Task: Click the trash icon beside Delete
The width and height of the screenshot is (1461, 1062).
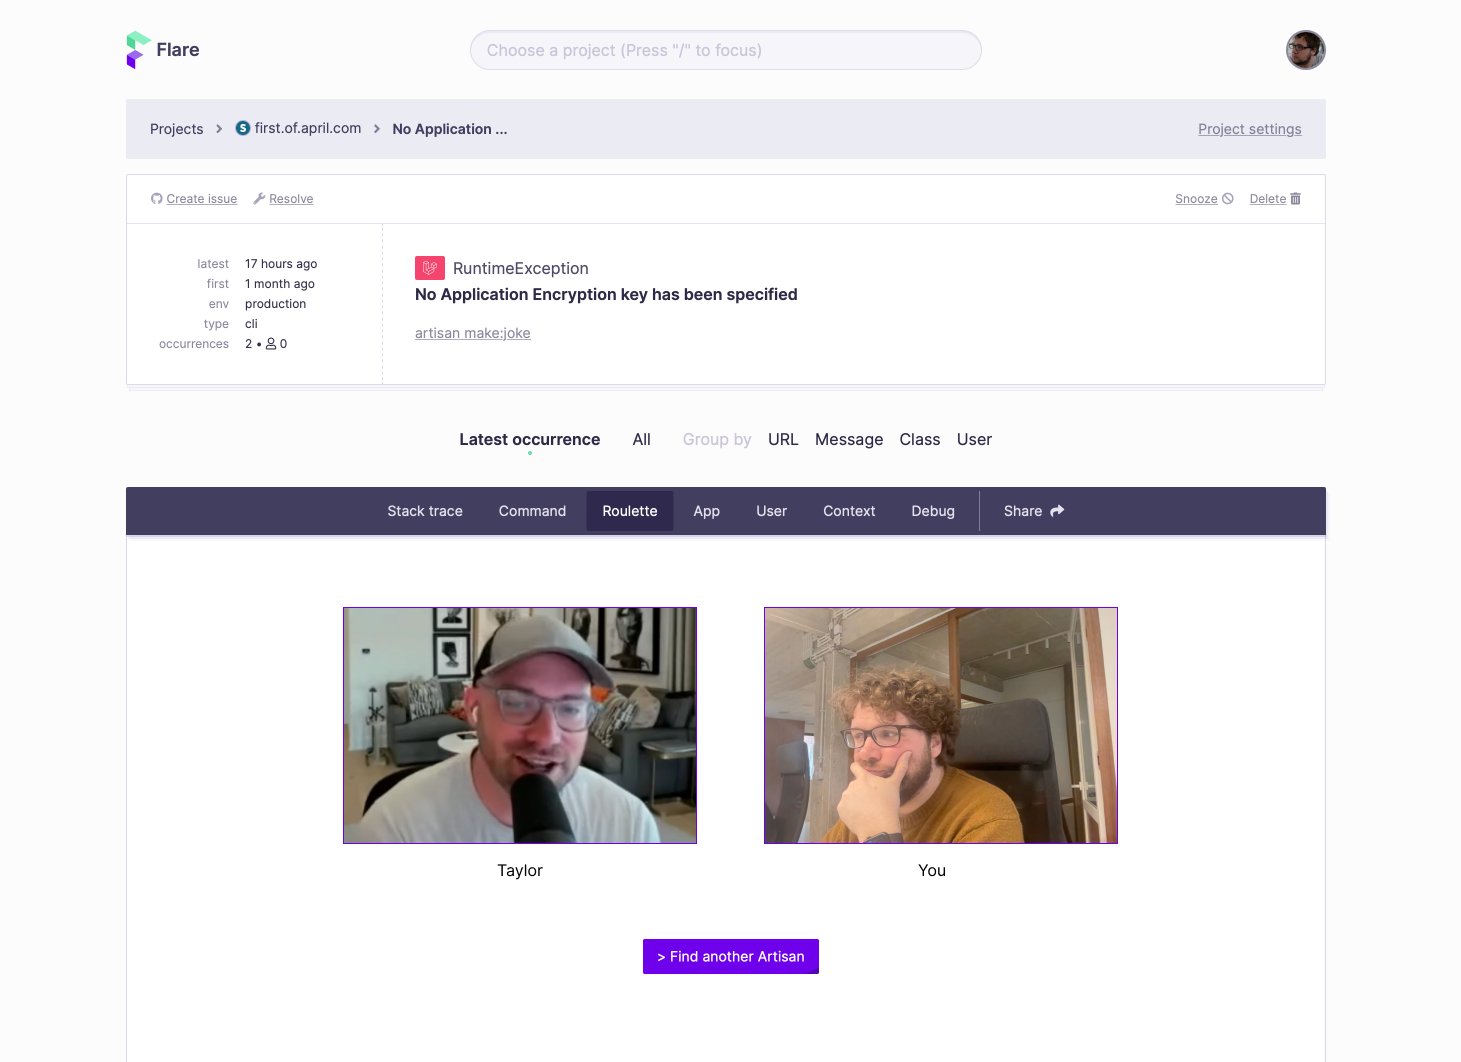Action: 1296,199
